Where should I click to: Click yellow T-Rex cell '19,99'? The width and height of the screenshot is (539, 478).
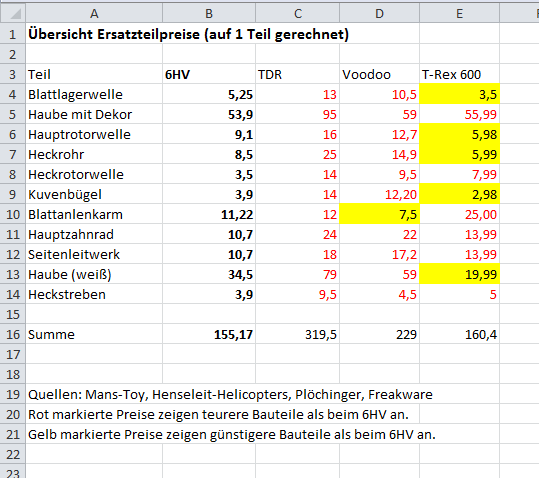459,274
